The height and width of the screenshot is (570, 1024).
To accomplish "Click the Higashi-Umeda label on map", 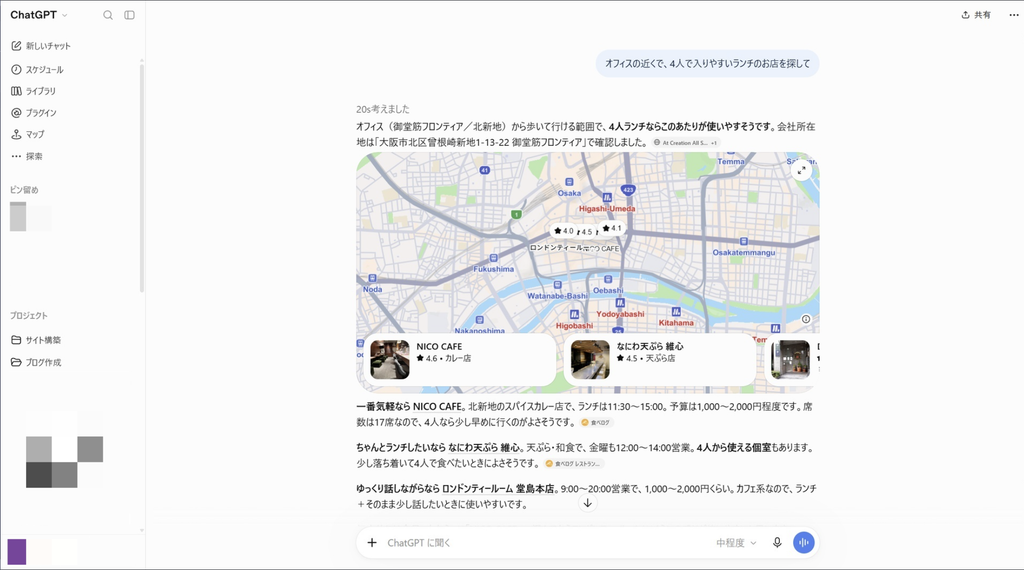I will click(x=607, y=208).
